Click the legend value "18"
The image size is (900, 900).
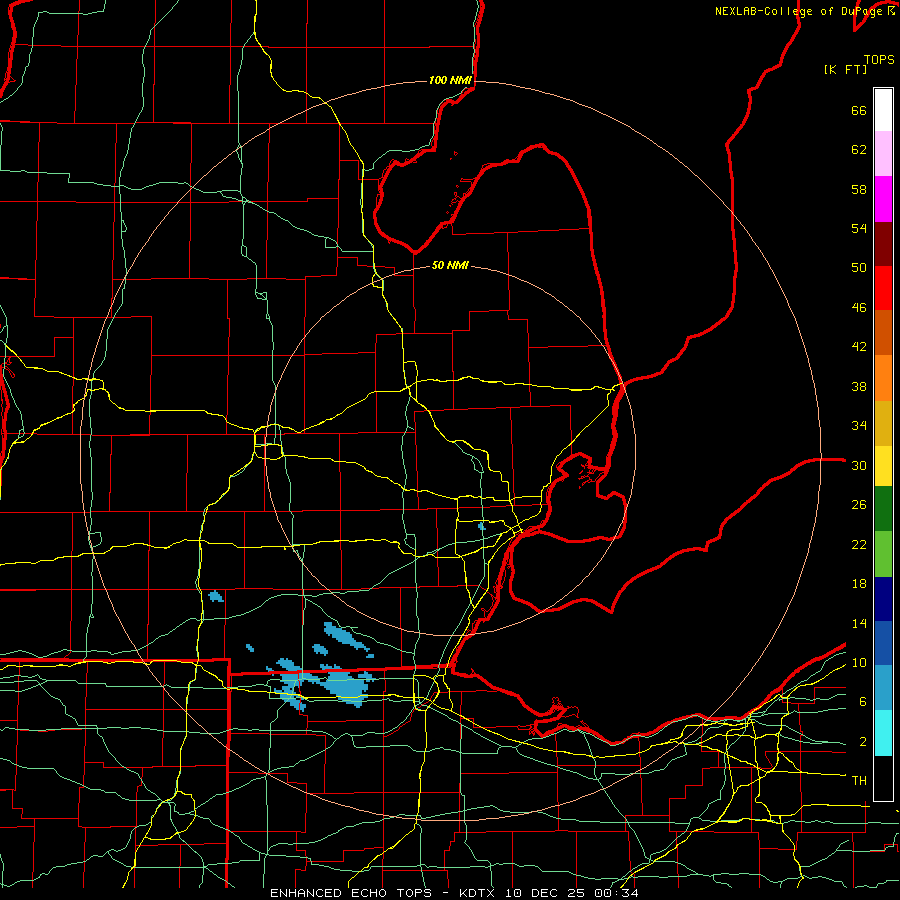tap(859, 584)
